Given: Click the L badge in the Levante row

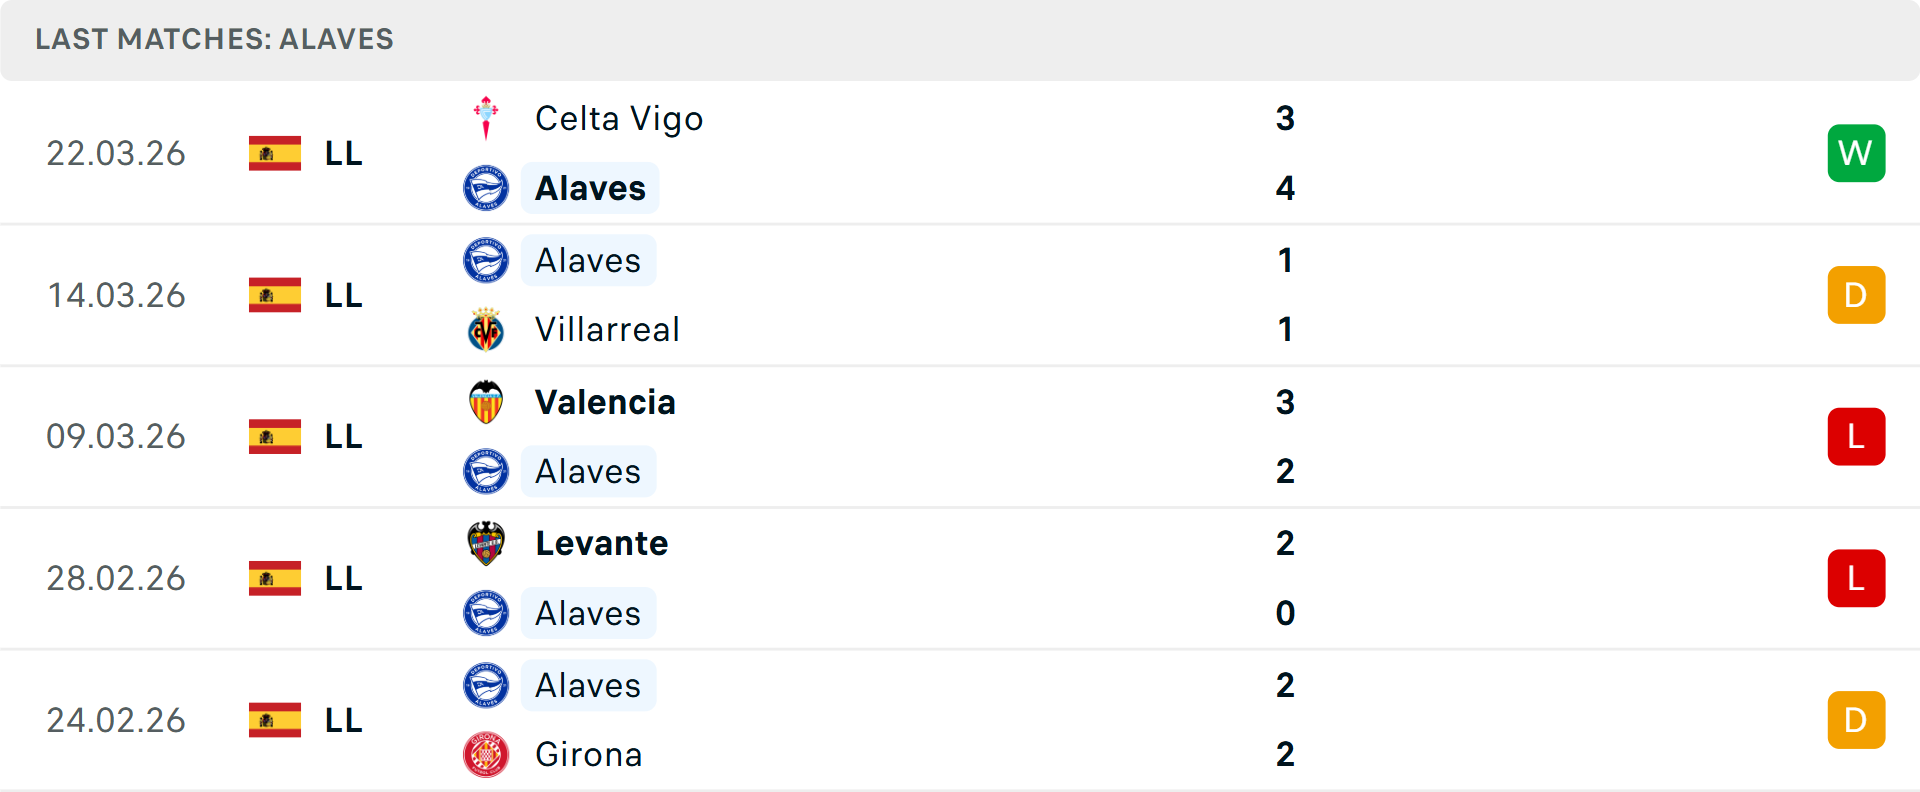Looking at the screenshot, I should [x=1856, y=578].
